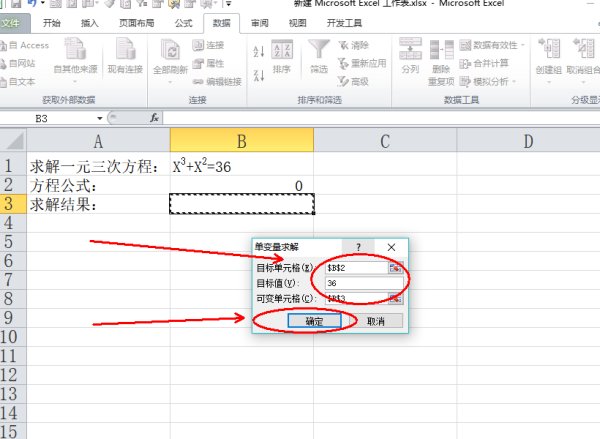Open the Sort (排序) dialog icon
600x439 pixels.
282,56
